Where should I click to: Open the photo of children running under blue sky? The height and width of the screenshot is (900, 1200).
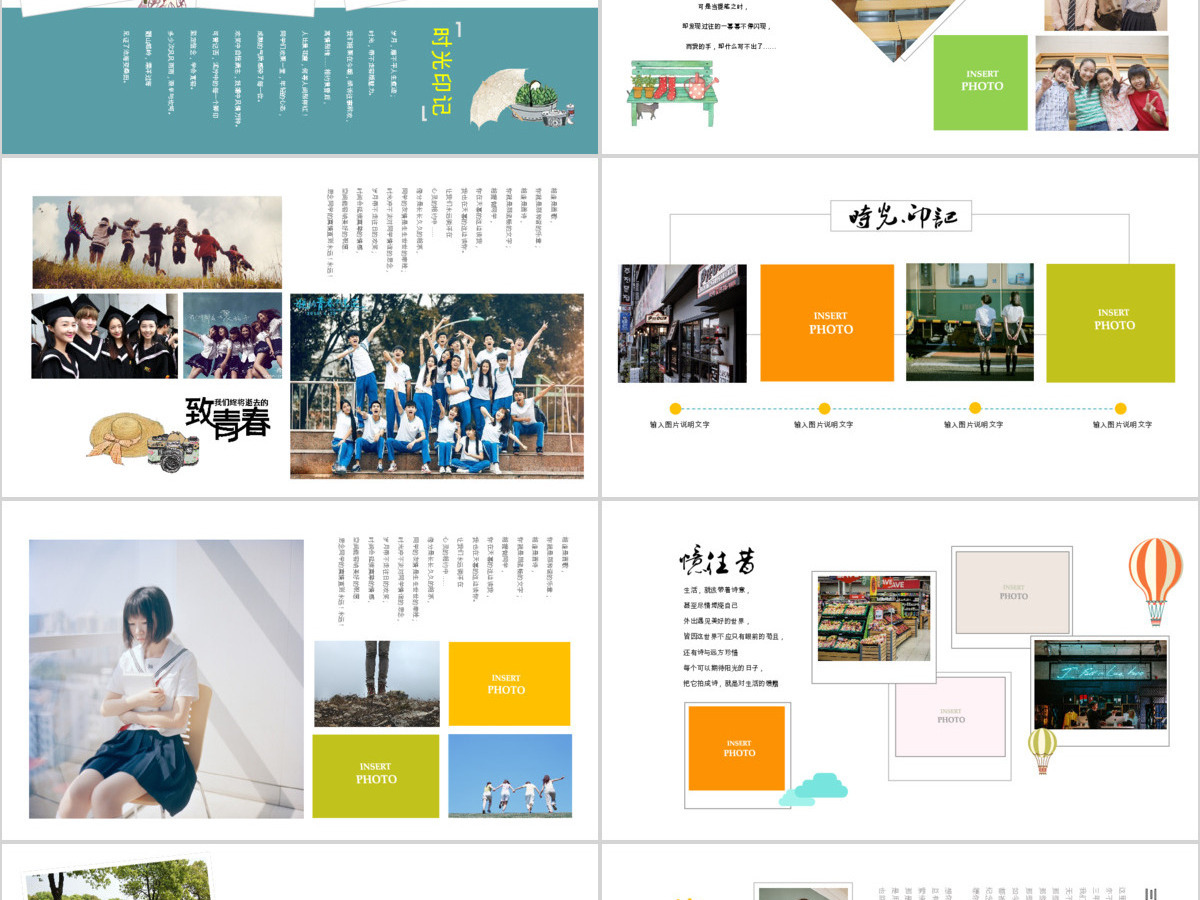click(510, 776)
